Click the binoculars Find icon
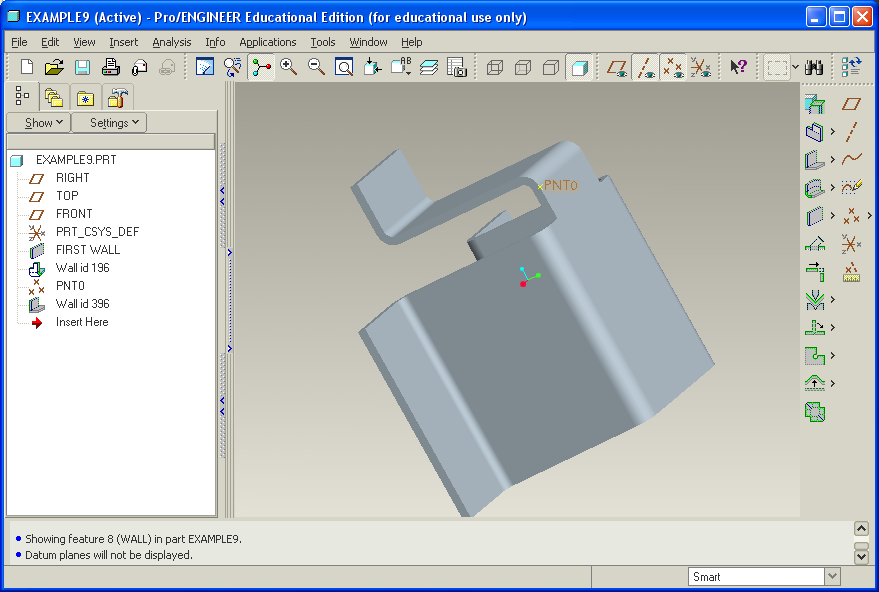 815,67
